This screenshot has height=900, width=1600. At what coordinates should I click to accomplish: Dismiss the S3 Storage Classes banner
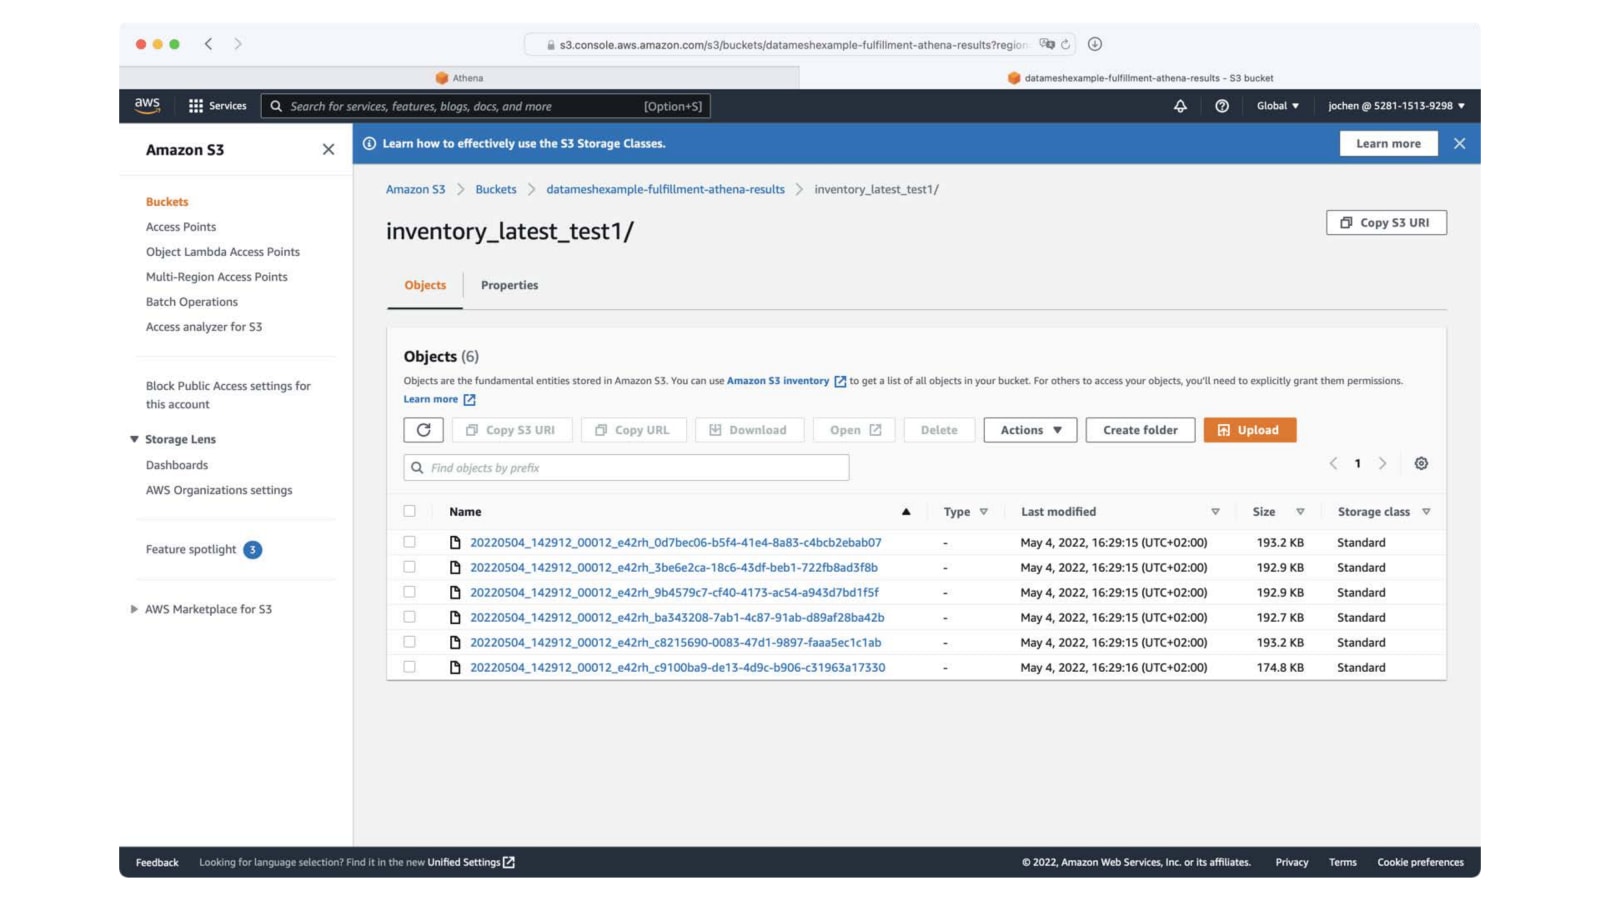1459,143
